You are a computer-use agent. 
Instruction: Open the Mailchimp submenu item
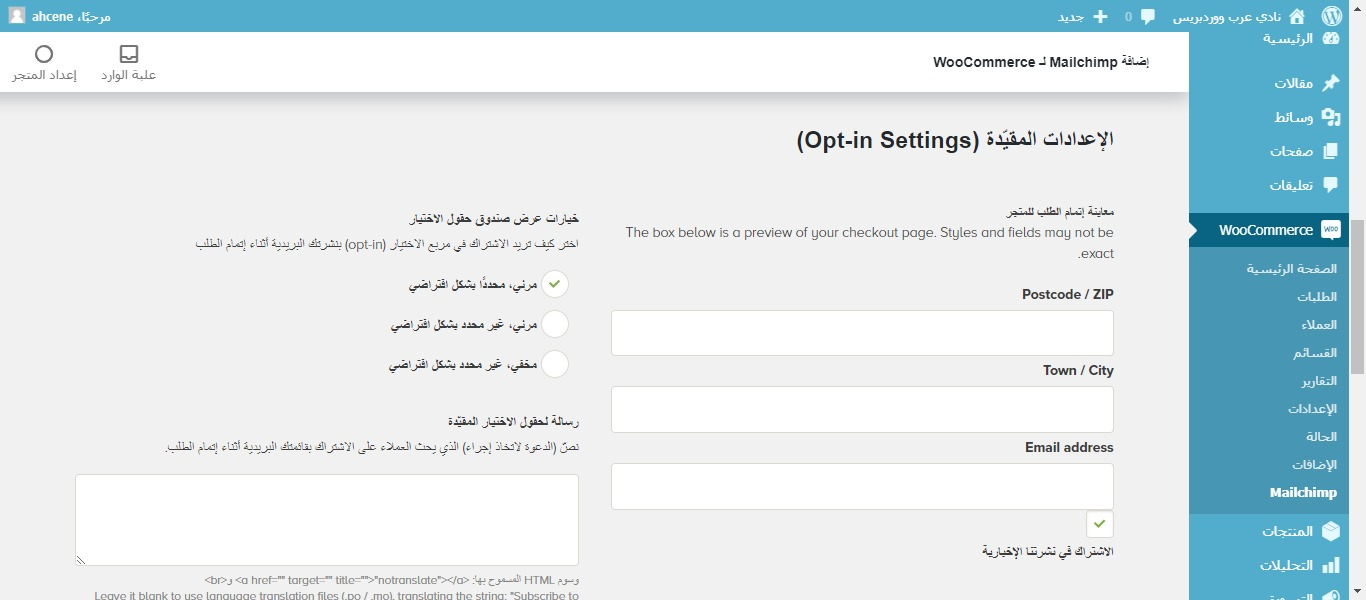coord(1303,492)
